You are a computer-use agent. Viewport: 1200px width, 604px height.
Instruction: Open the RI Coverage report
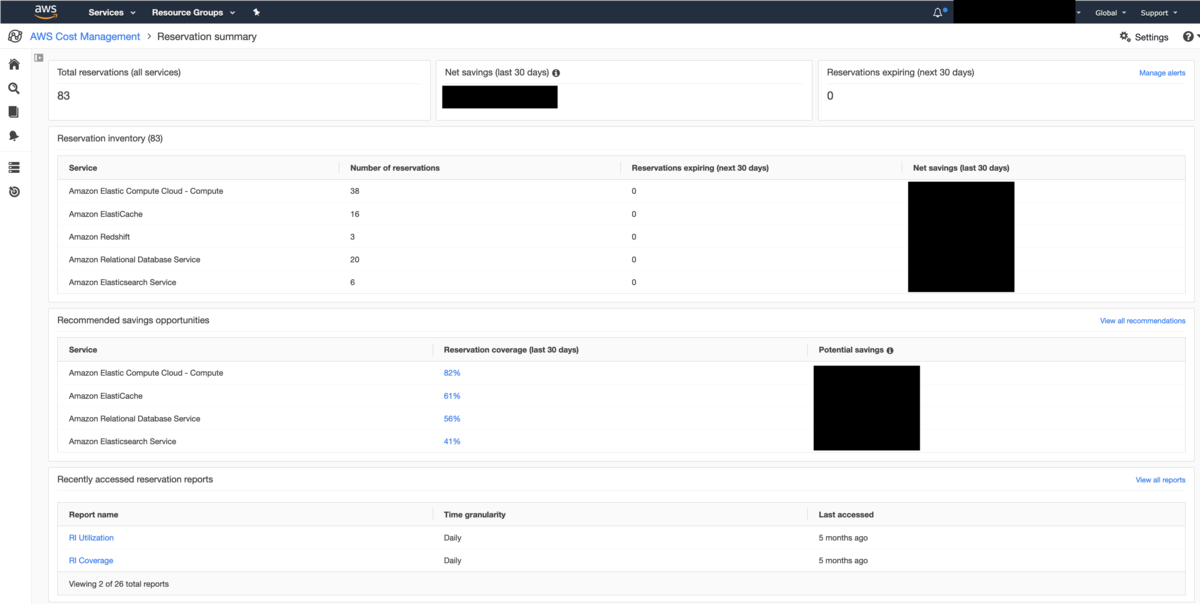tap(91, 561)
